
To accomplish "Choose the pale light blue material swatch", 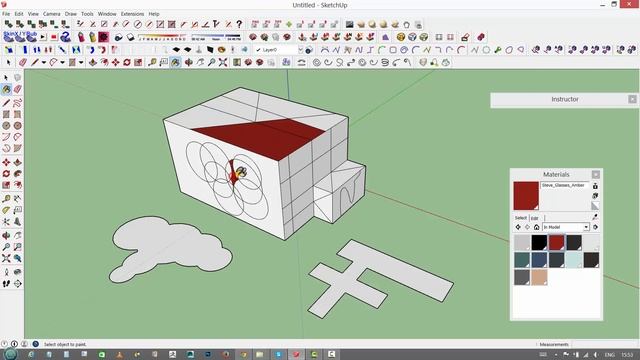I will point(573,260).
